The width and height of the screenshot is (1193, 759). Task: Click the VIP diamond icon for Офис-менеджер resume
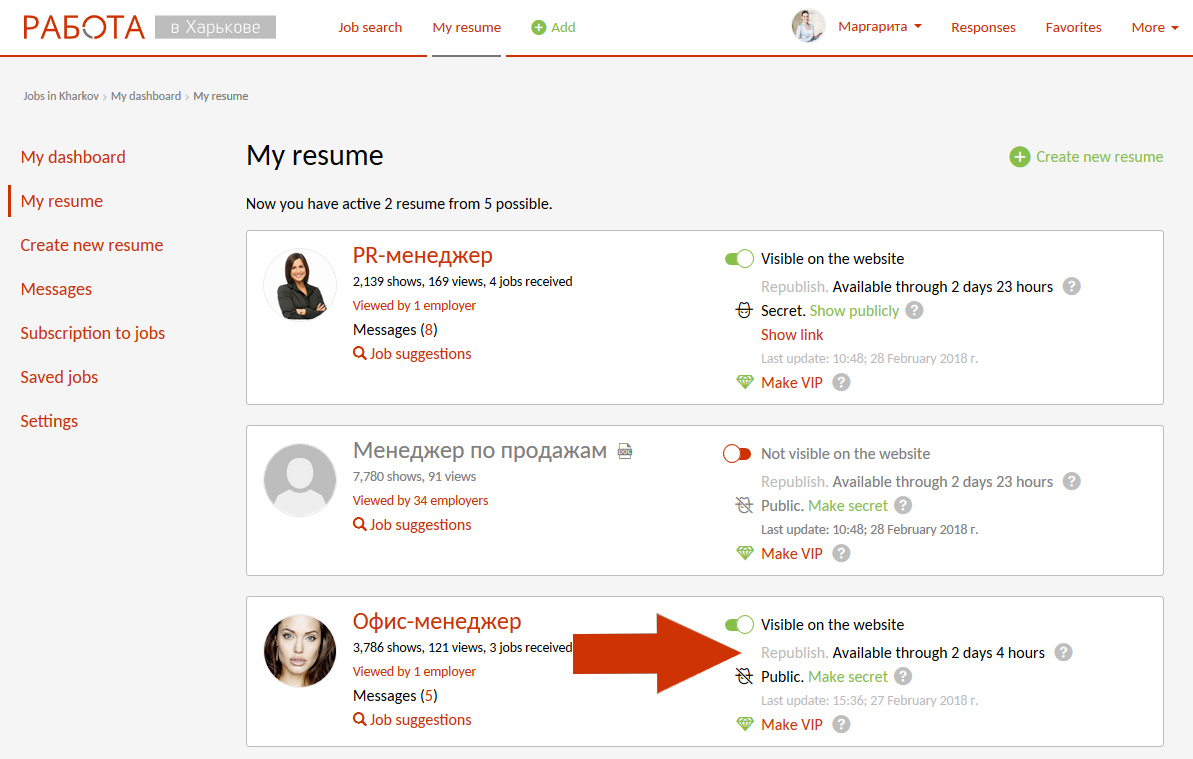[x=744, y=724]
